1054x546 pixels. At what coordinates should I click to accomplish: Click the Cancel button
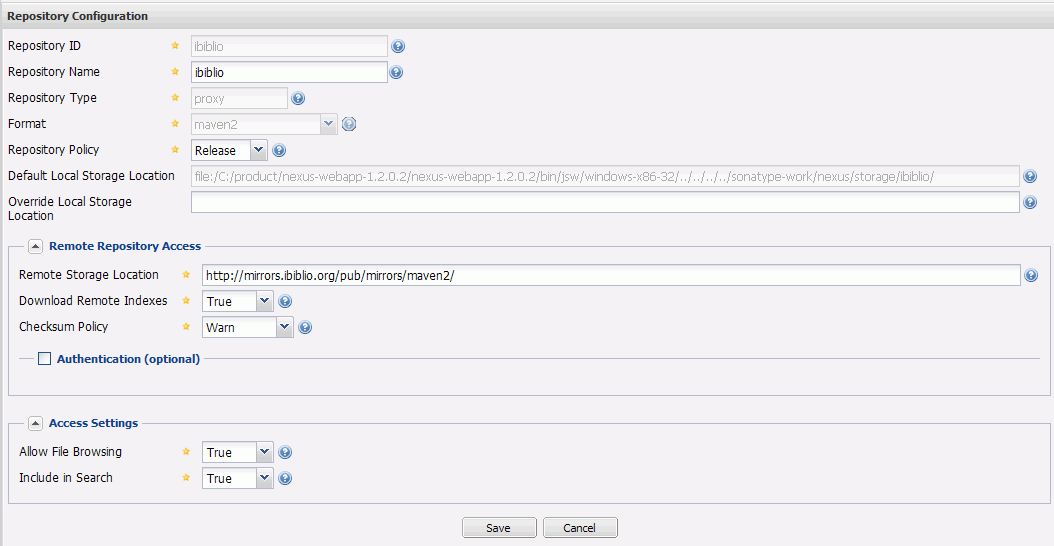[580, 528]
